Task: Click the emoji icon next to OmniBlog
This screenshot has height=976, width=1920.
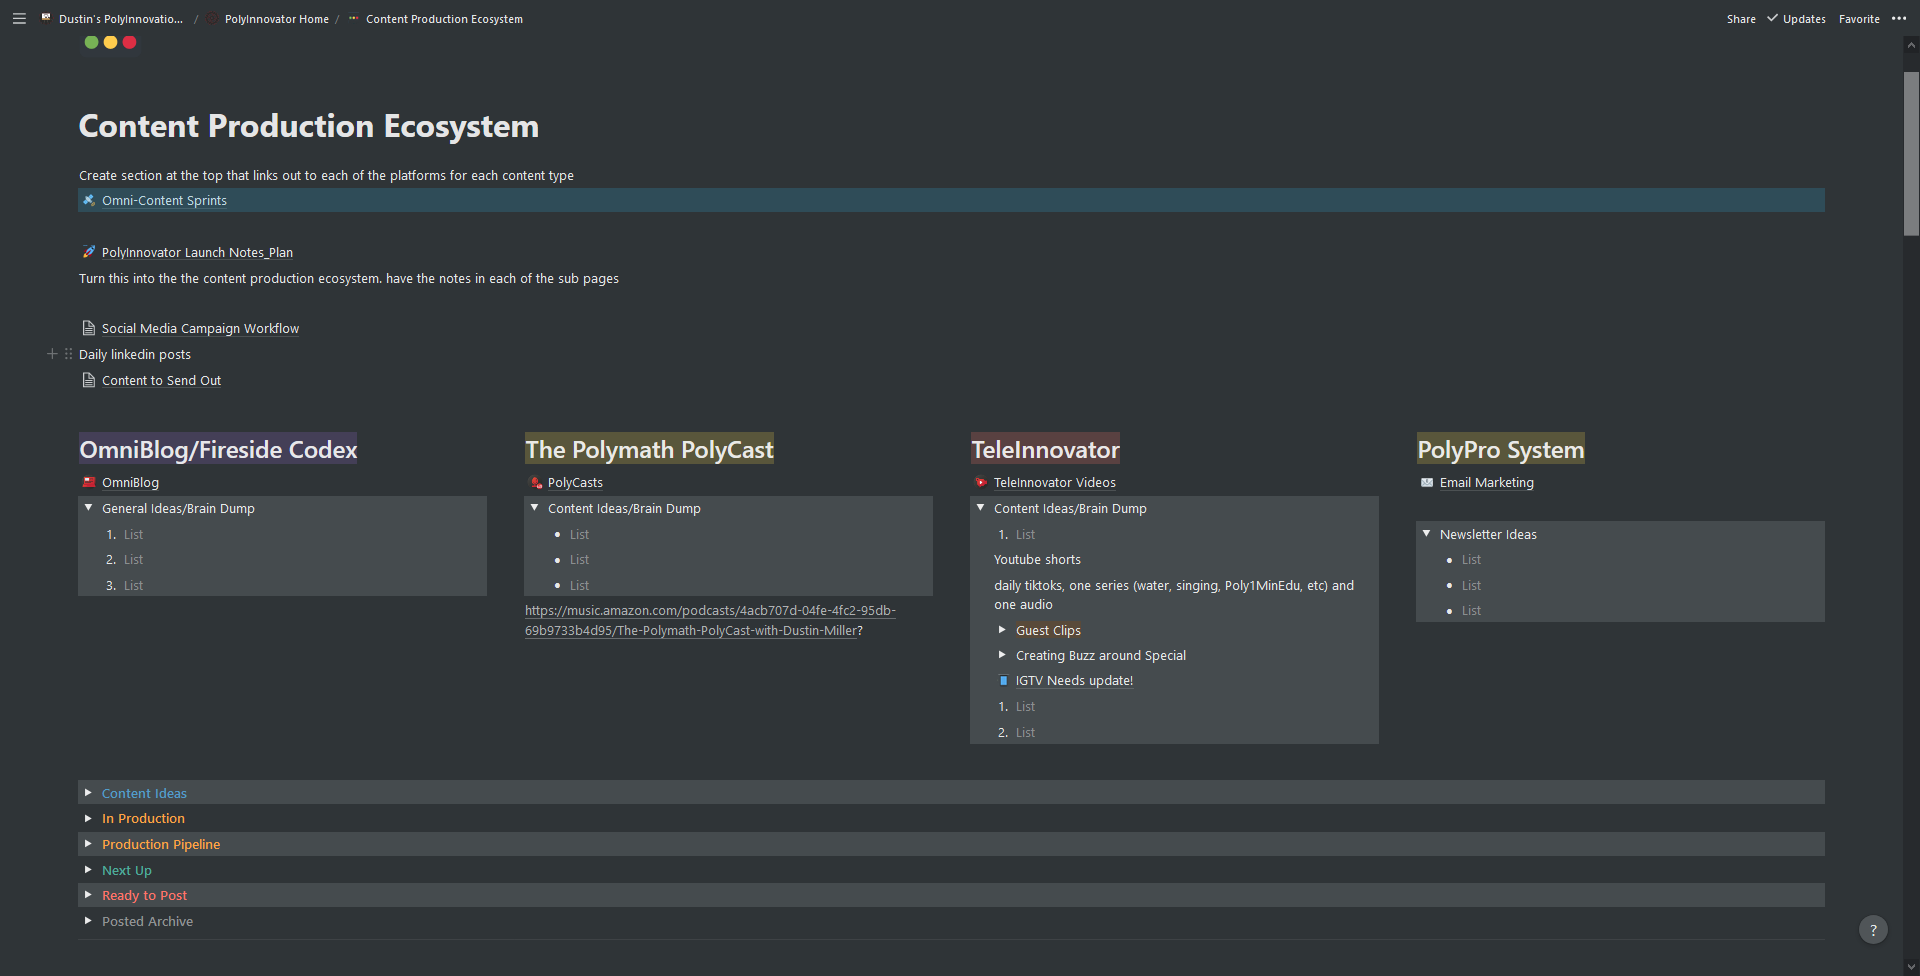Action: click(89, 482)
